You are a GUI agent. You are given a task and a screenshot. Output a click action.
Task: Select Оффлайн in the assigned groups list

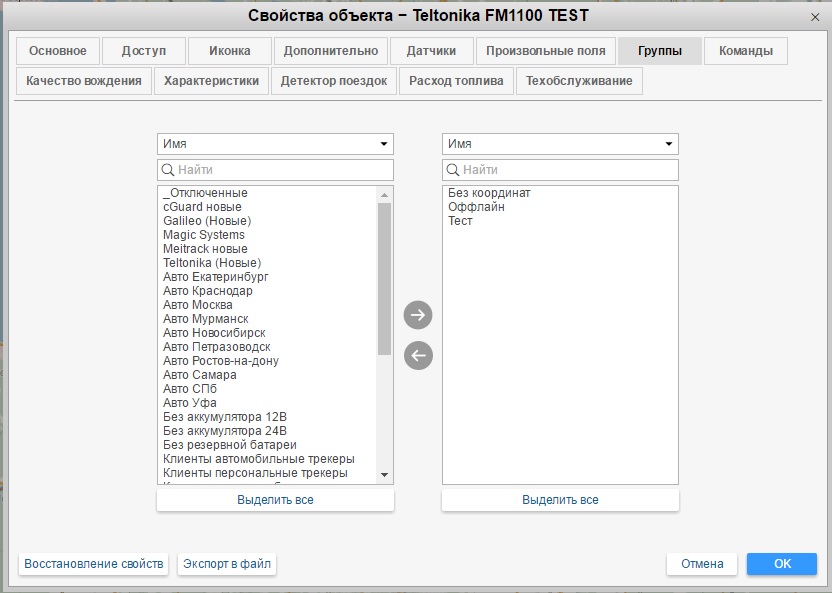(x=476, y=207)
